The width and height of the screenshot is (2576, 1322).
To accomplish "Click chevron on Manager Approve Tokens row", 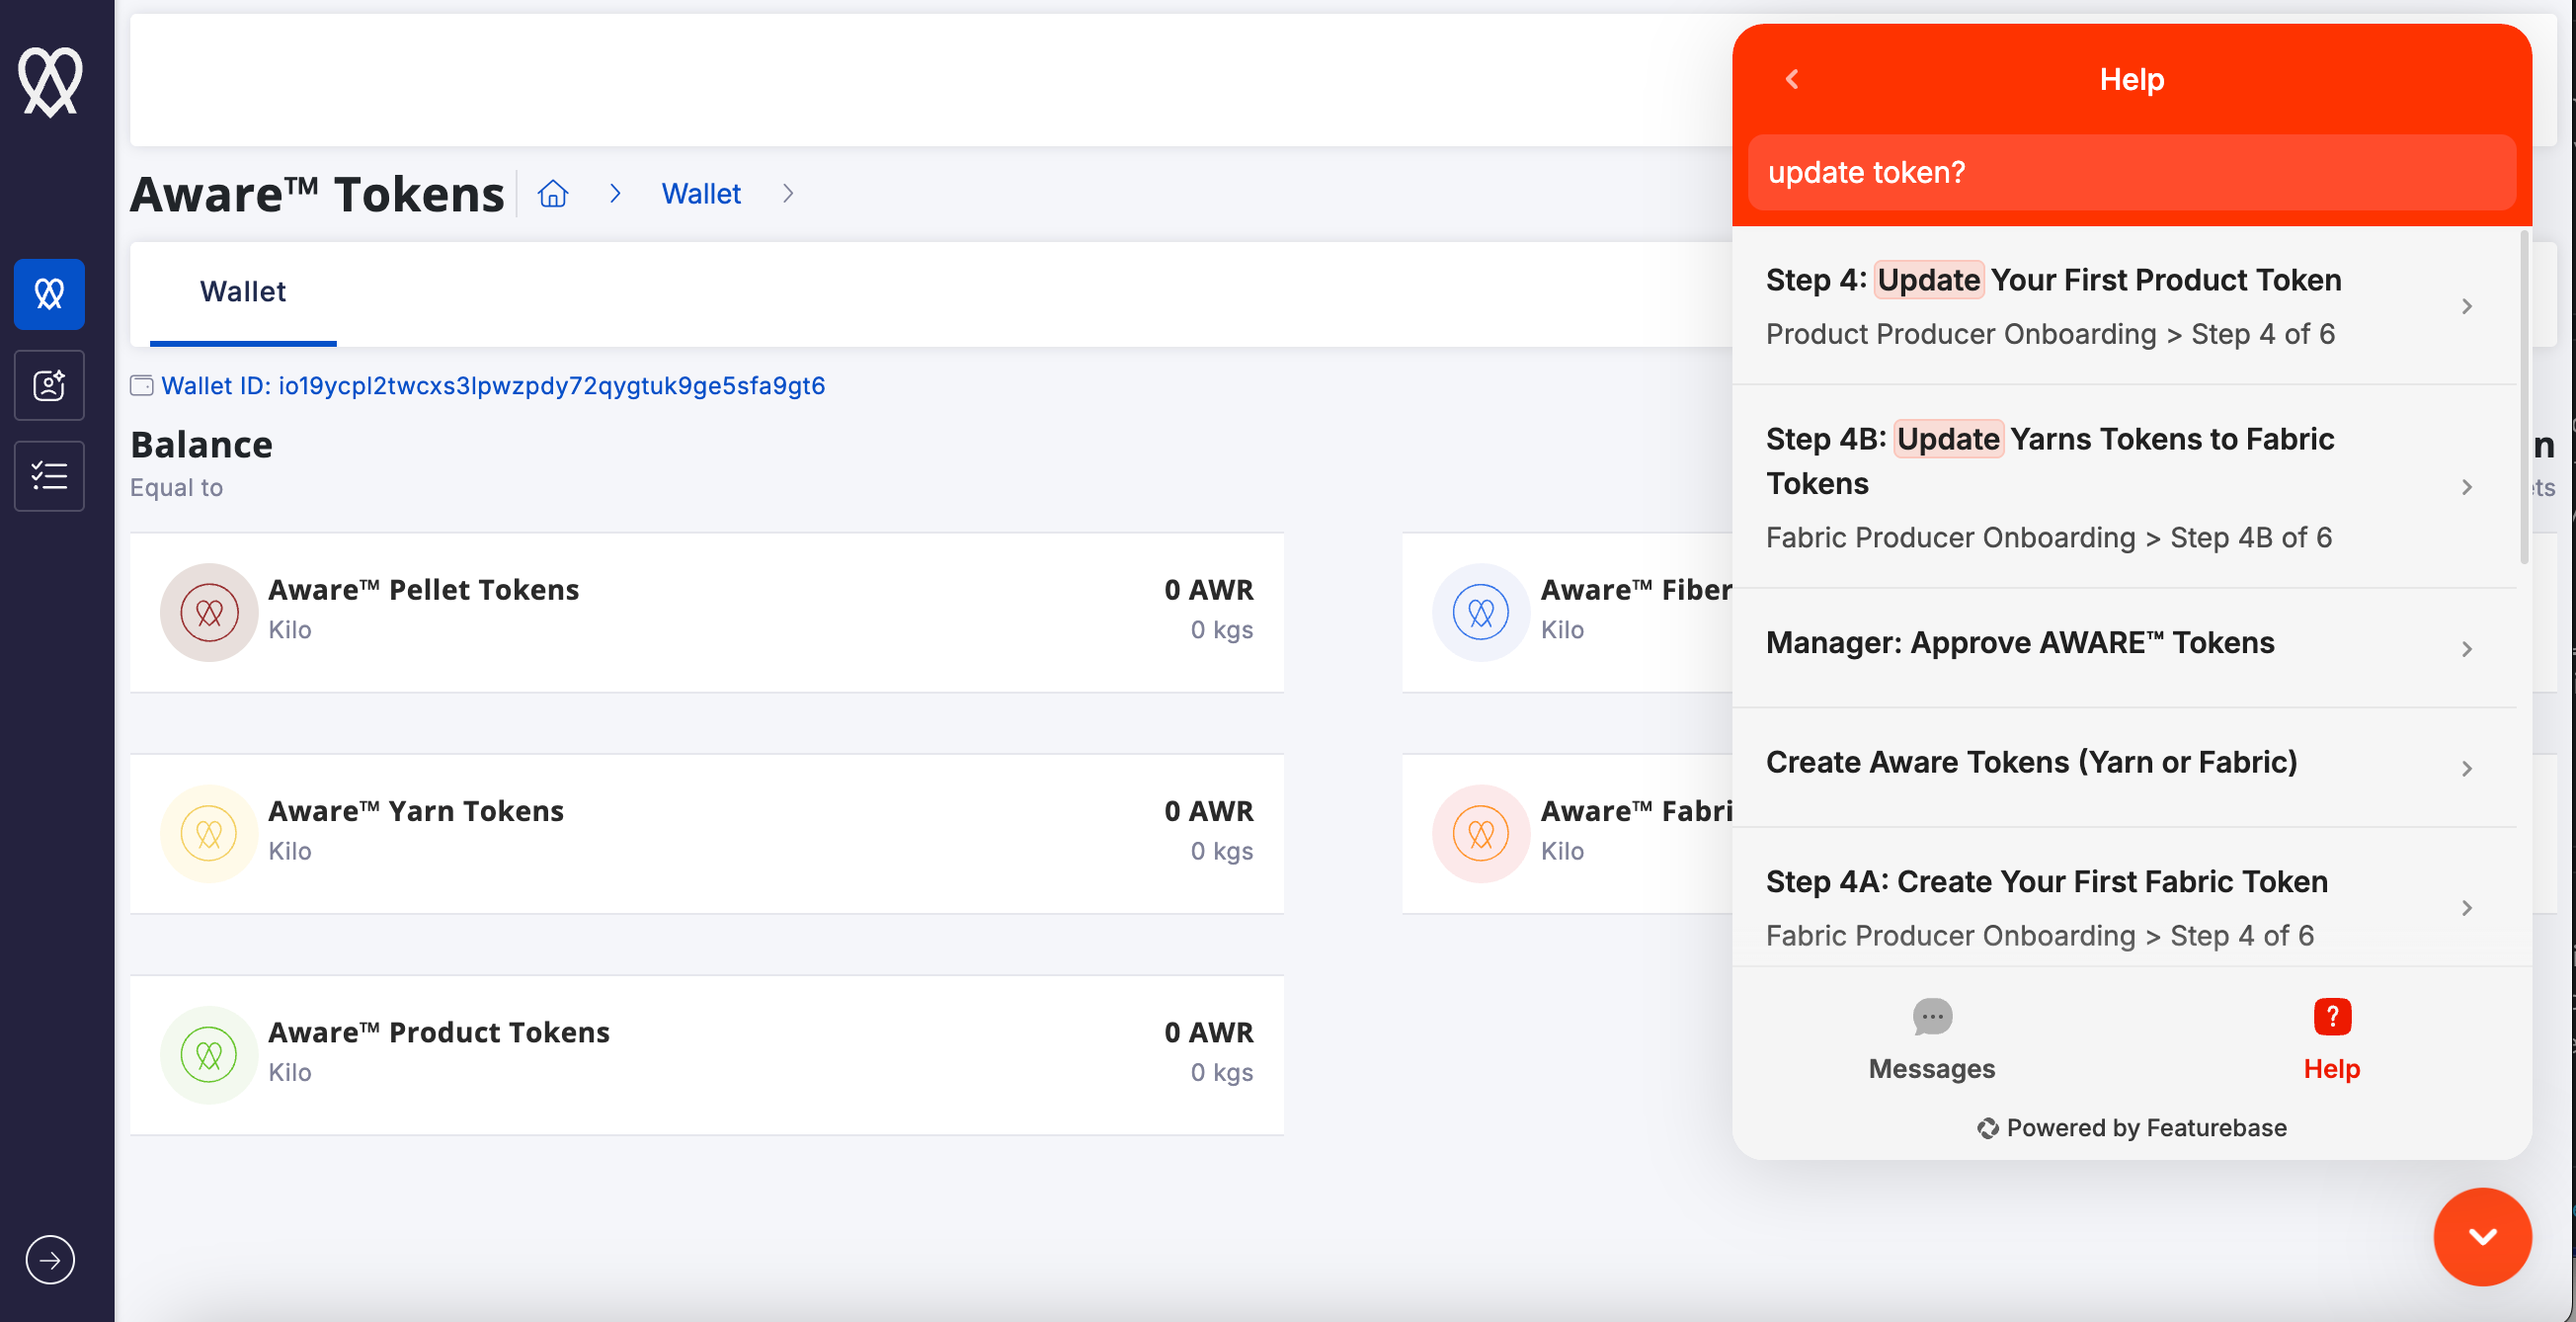I will 2467,649.
